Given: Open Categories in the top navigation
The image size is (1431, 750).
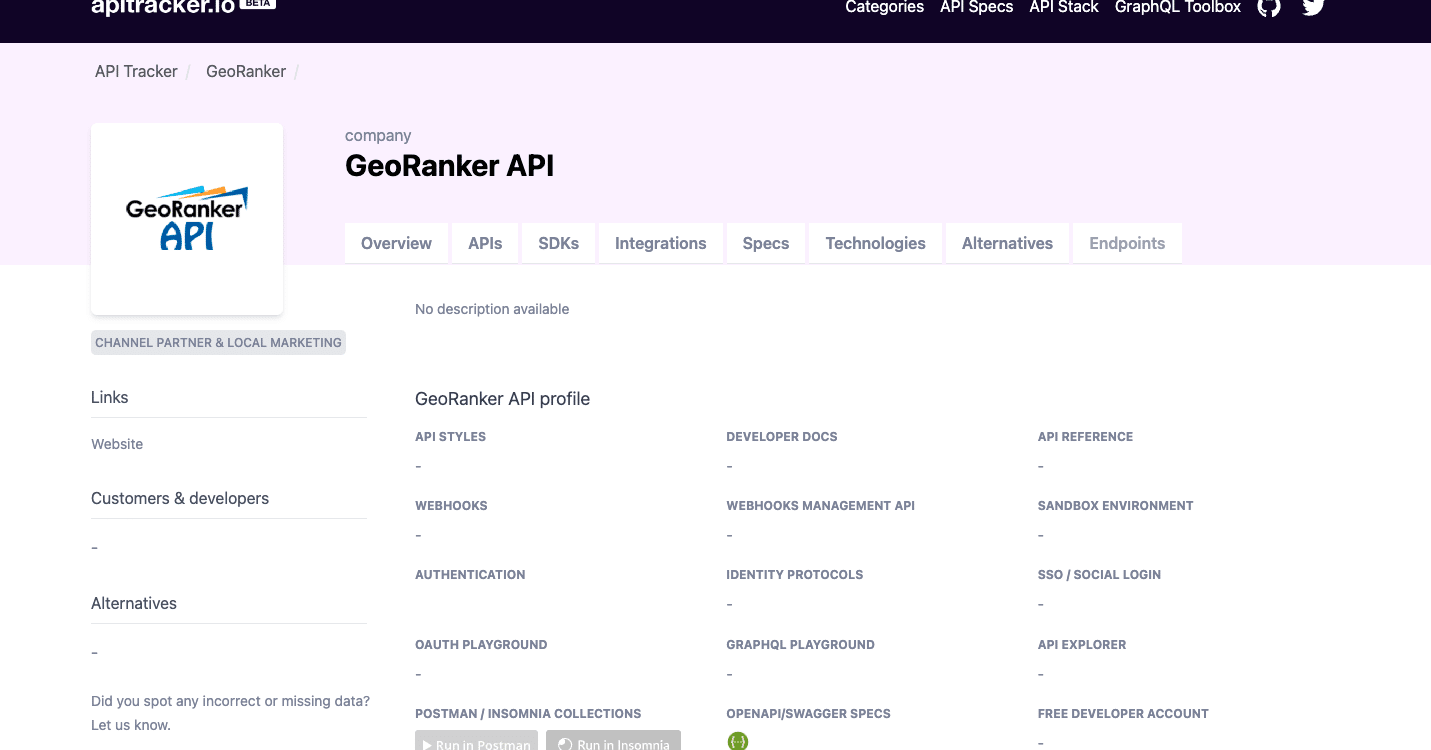Looking at the screenshot, I should (884, 7).
